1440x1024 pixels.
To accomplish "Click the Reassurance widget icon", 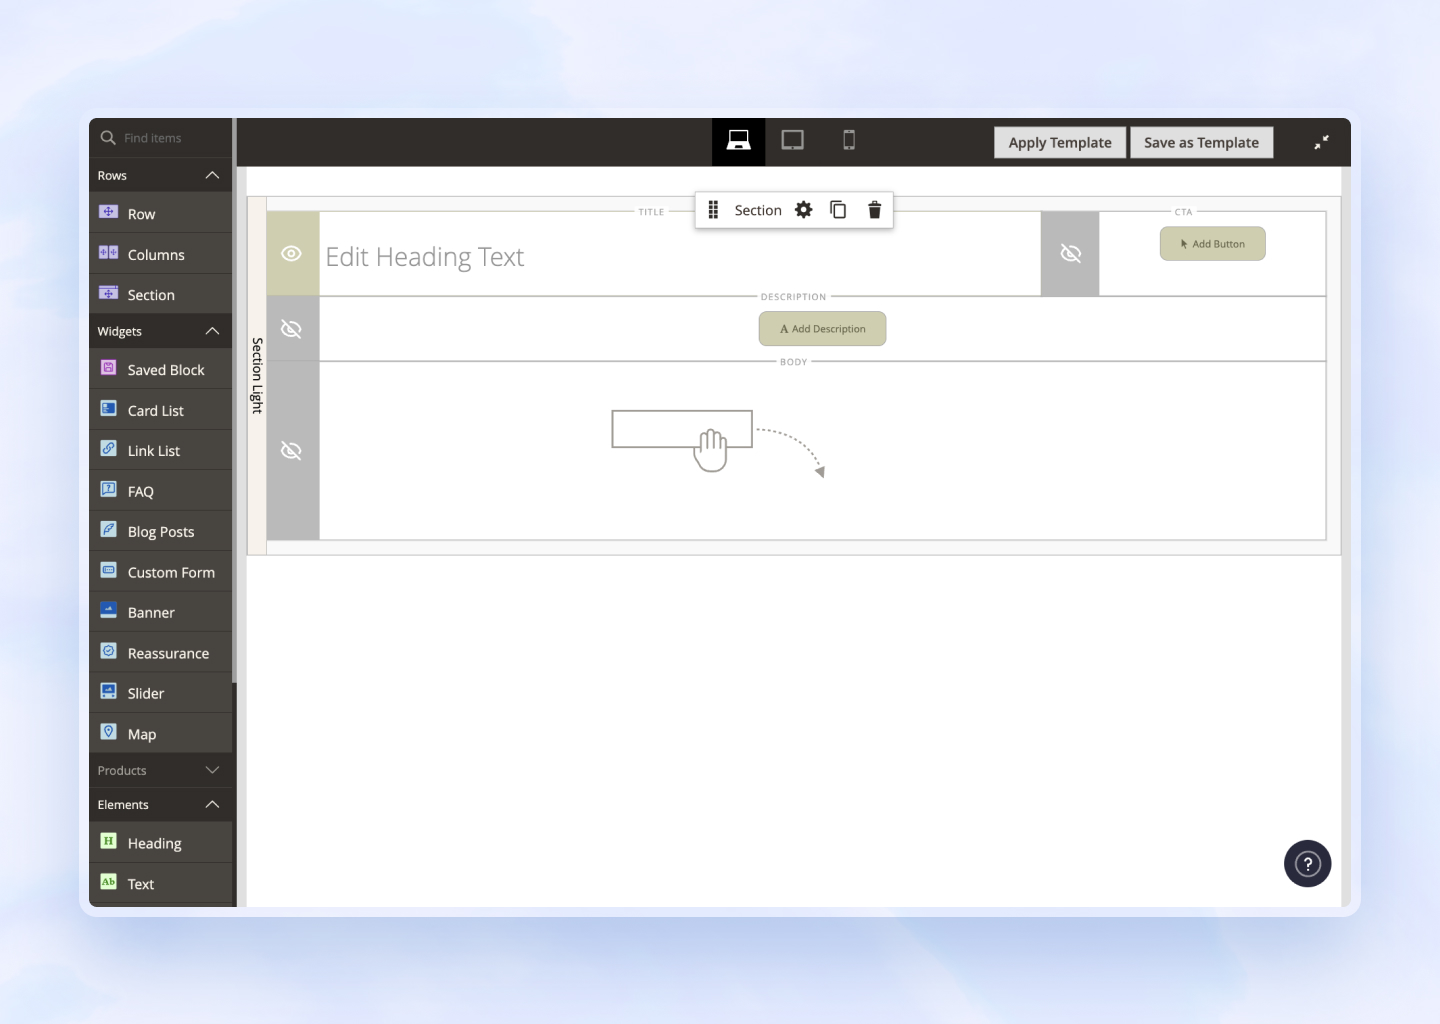I will (x=109, y=651).
